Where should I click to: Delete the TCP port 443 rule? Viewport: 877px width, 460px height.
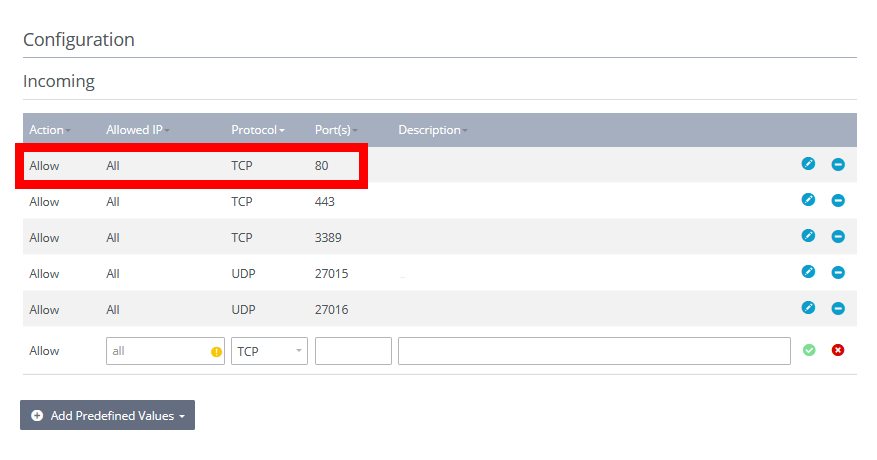click(x=838, y=200)
